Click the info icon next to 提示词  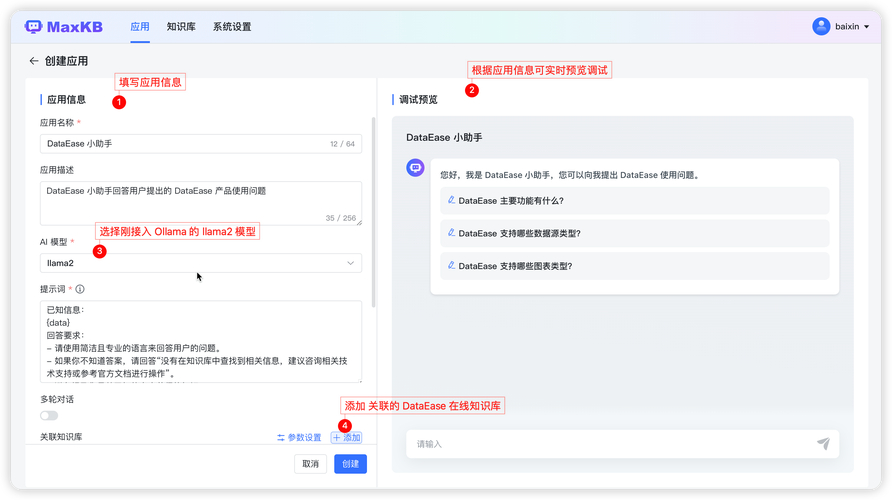[x=80, y=289]
